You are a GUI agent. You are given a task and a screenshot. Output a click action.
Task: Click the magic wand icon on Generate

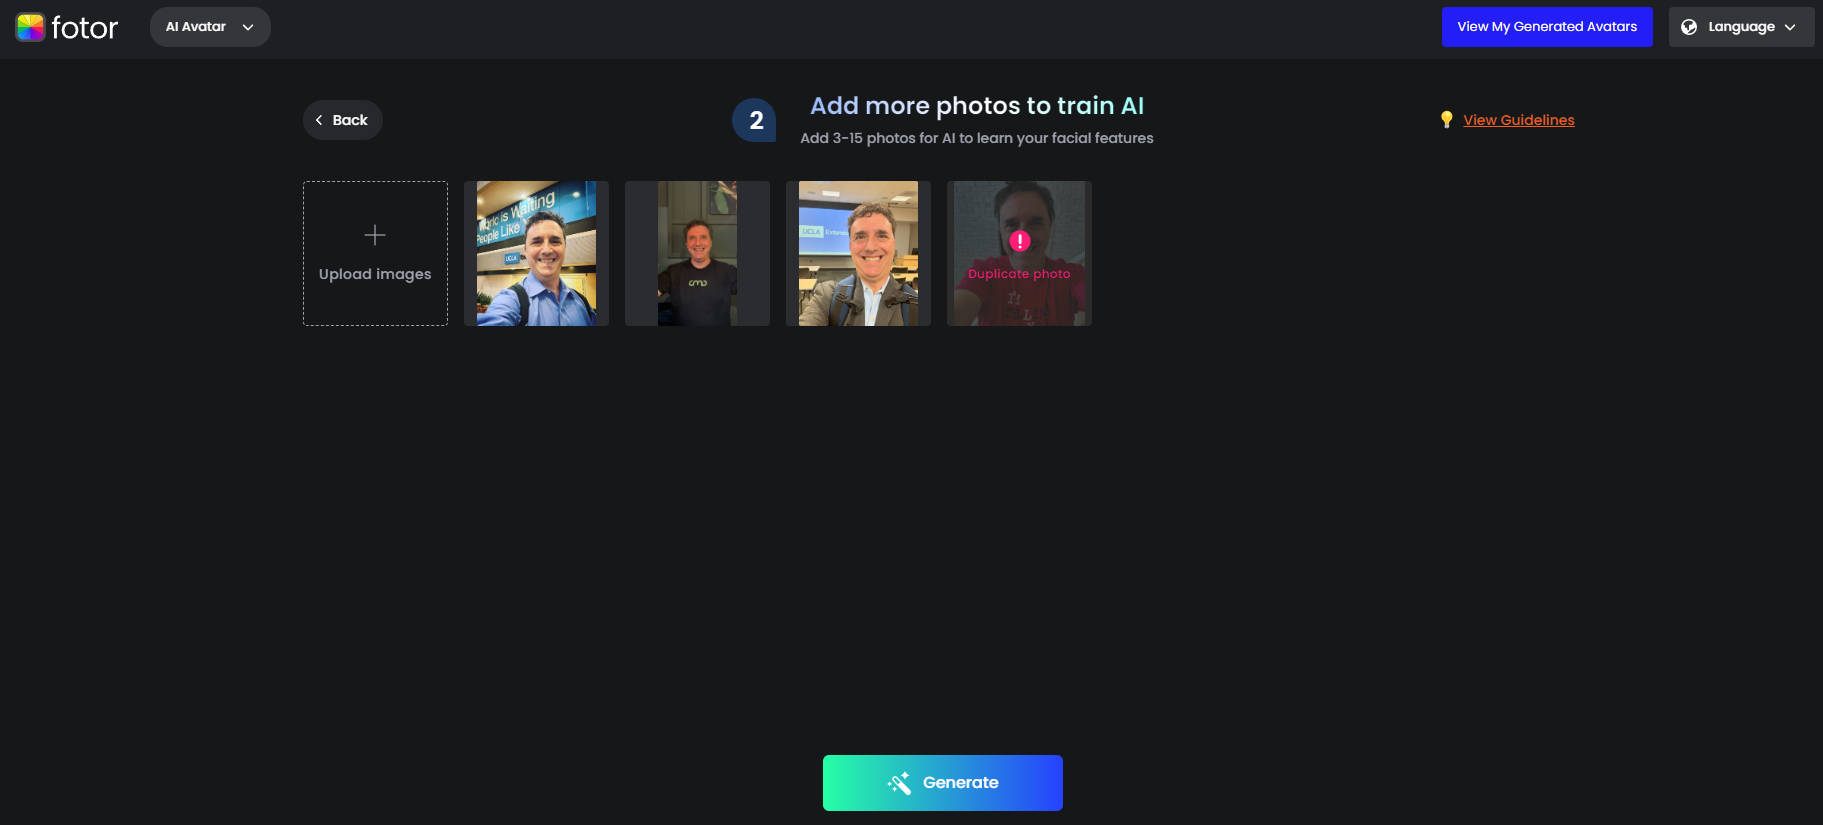(x=899, y=783)
